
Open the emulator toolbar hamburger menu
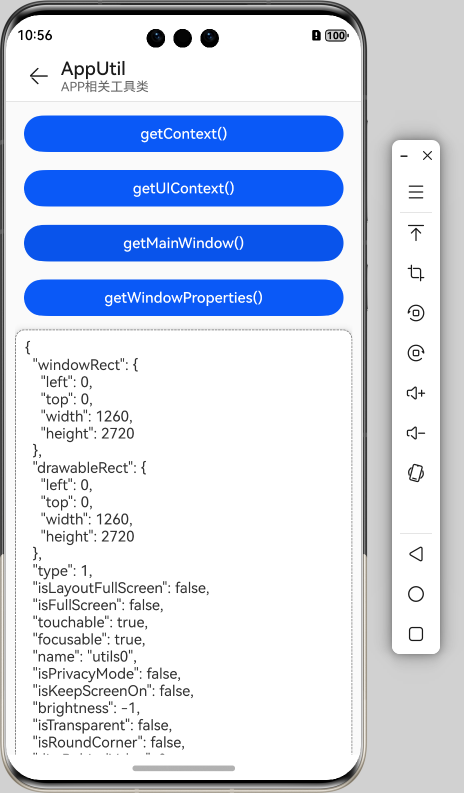click(x=416, y=192)
